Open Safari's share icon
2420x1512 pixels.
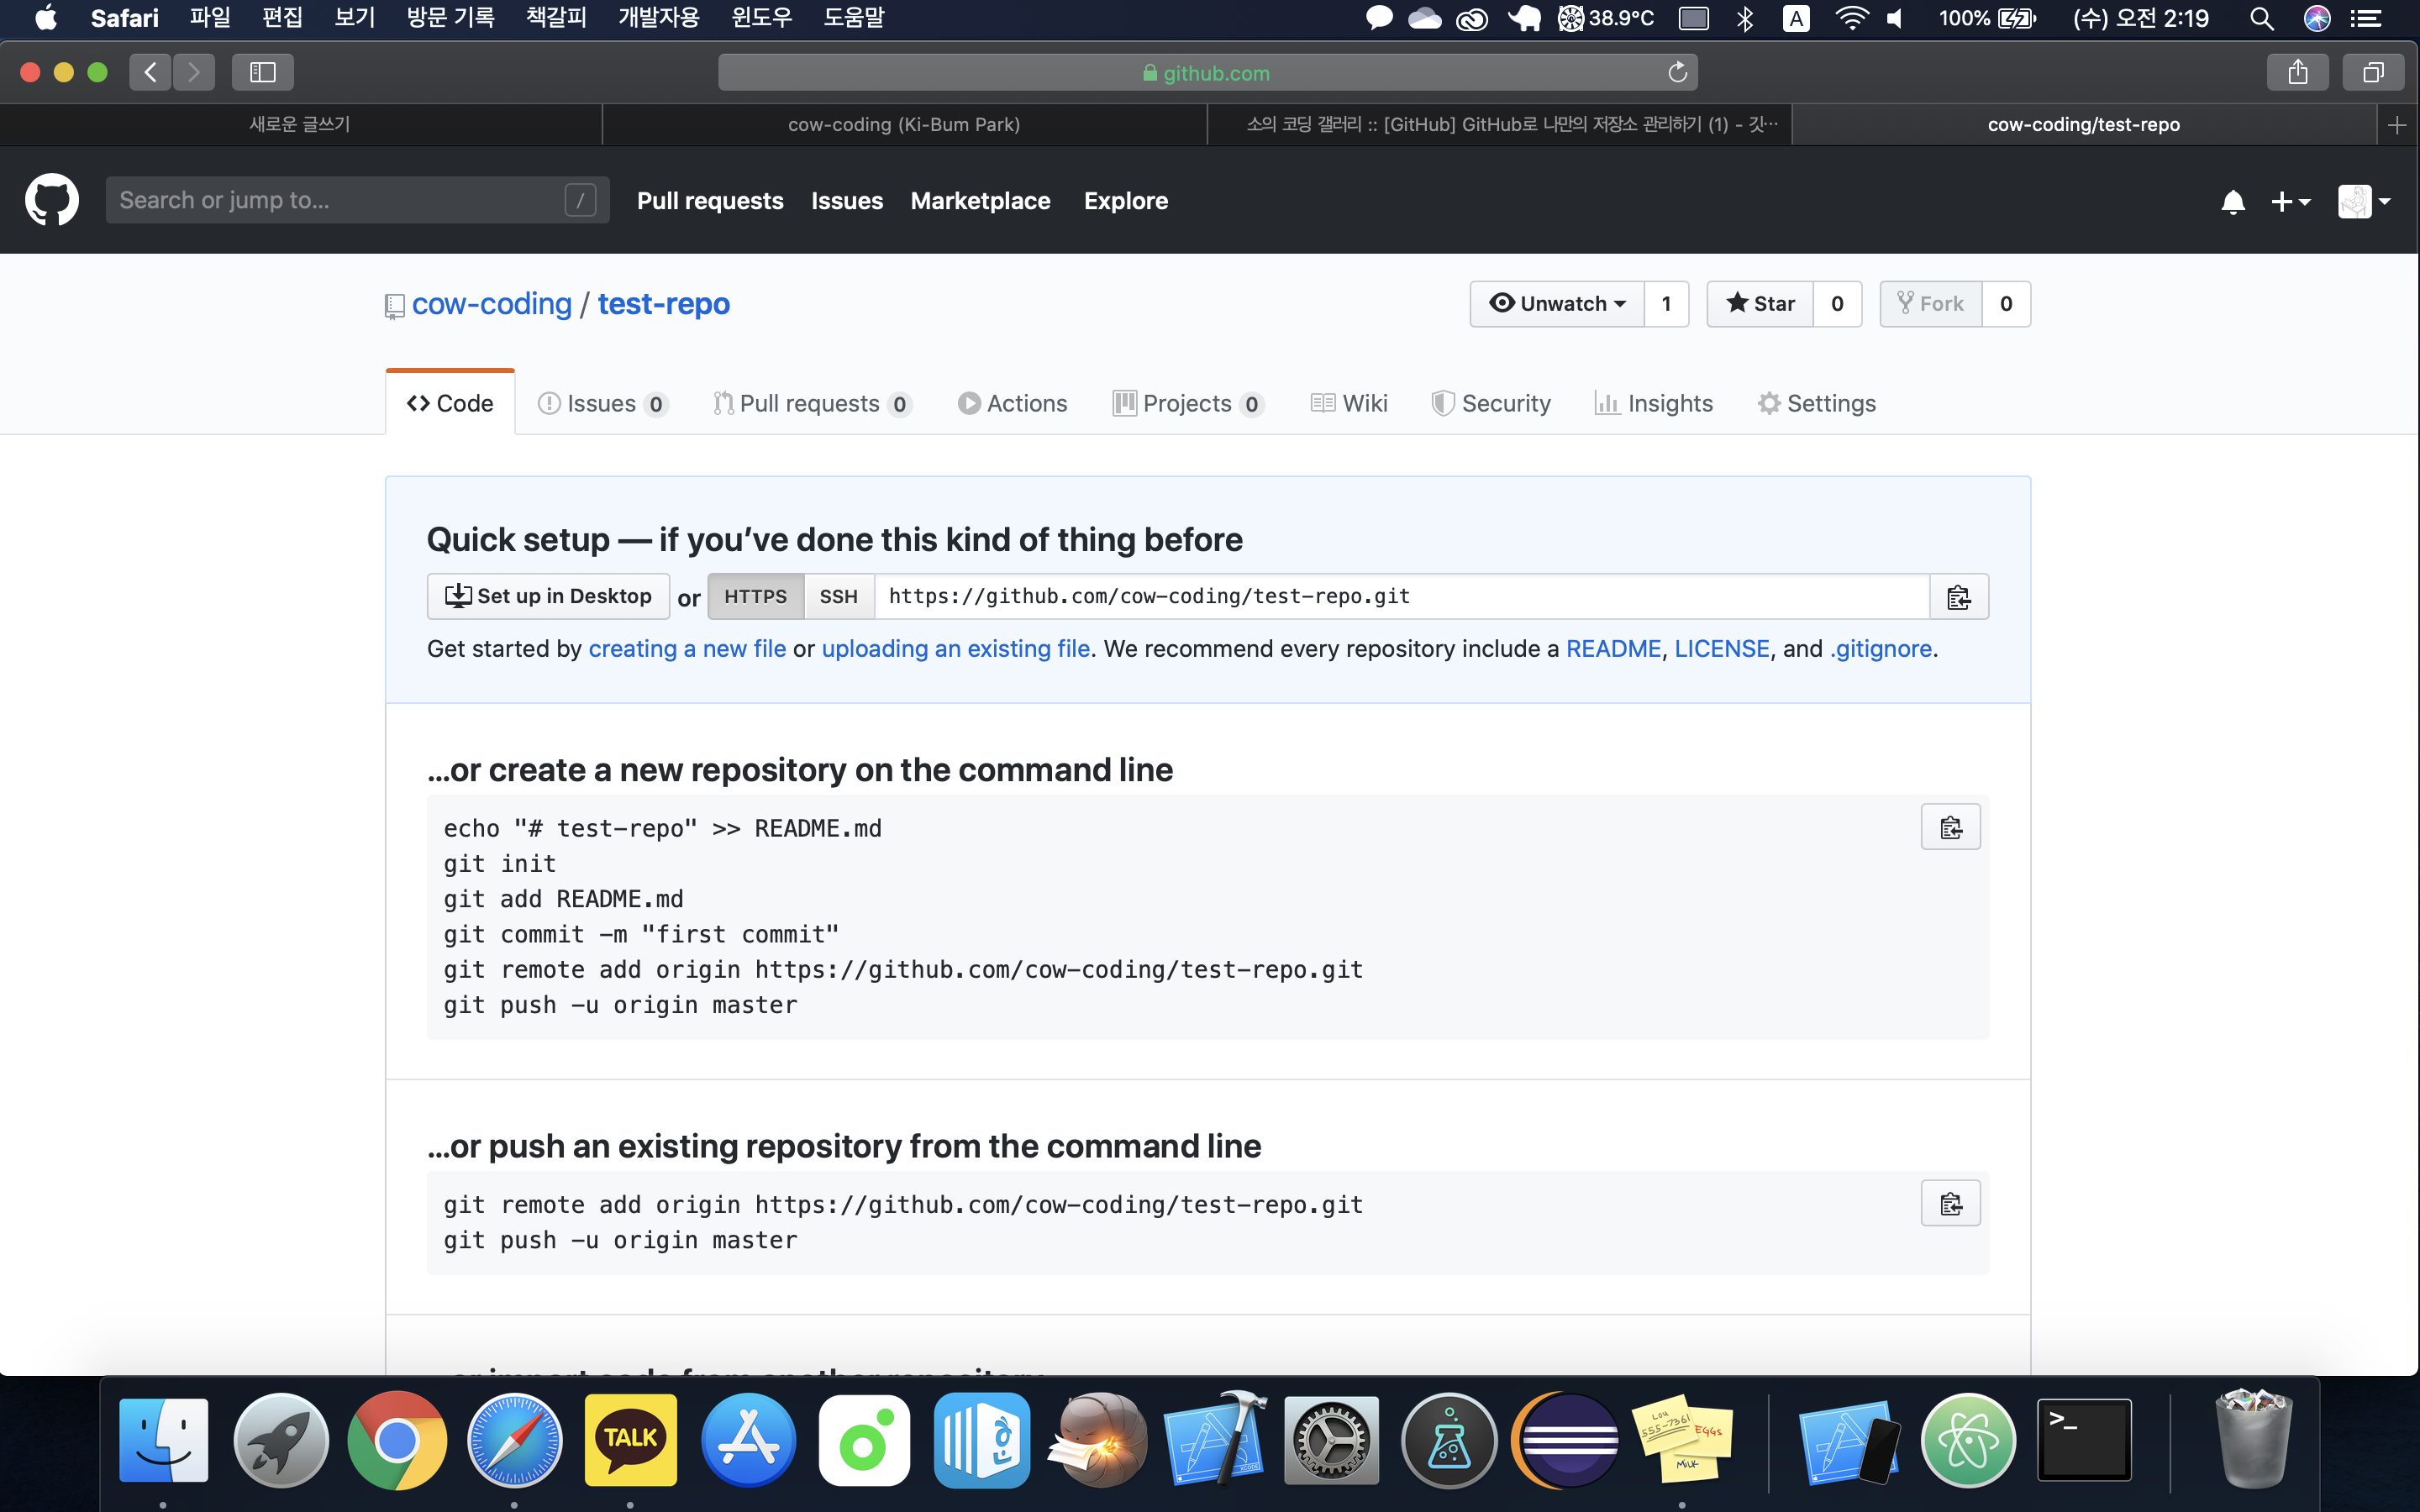(2297, 72)
